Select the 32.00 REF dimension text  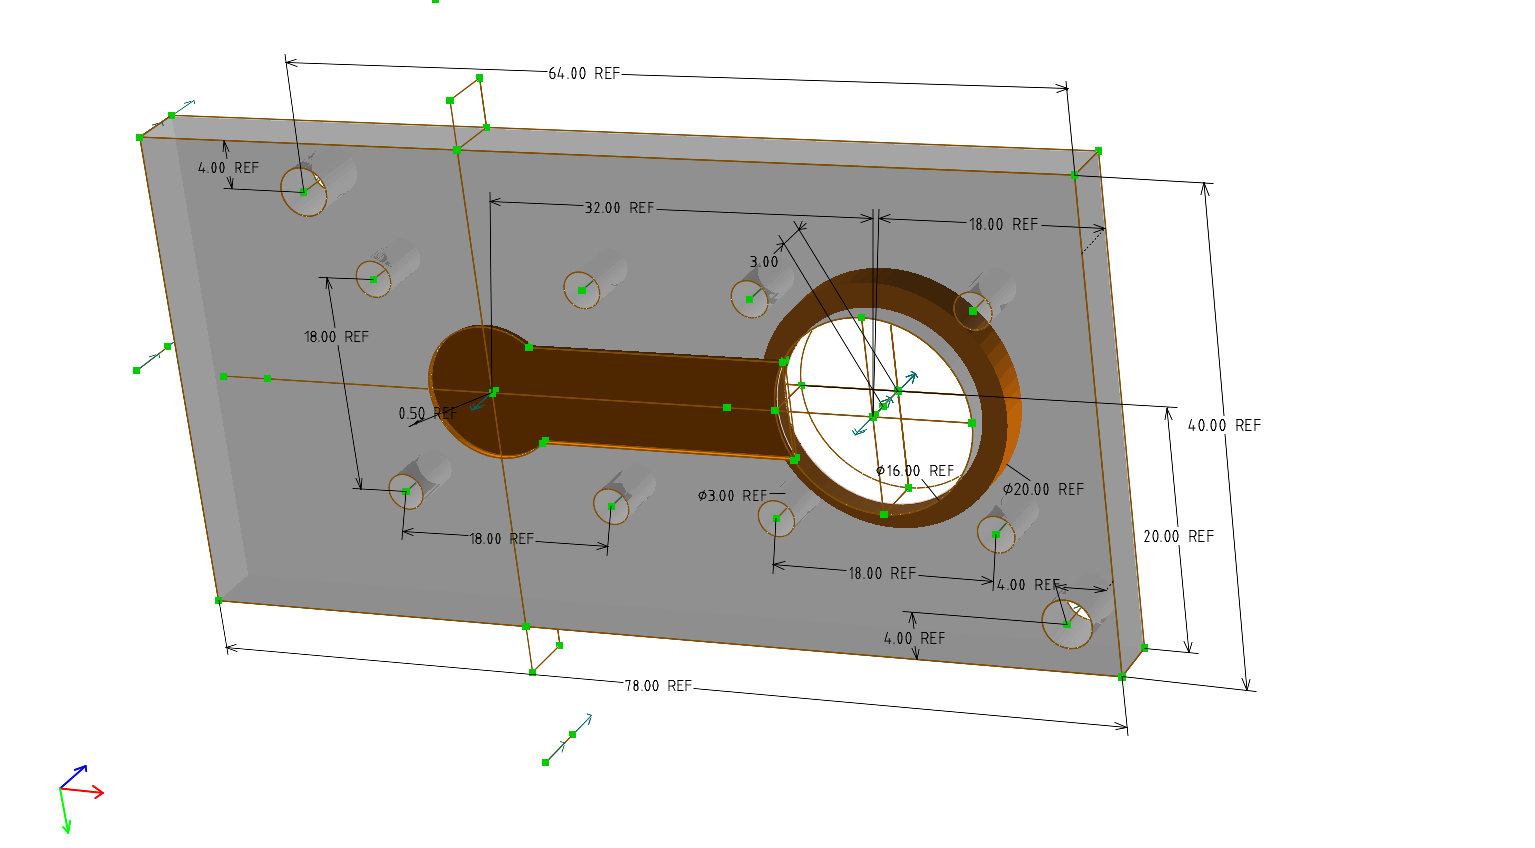coord(619,208)
